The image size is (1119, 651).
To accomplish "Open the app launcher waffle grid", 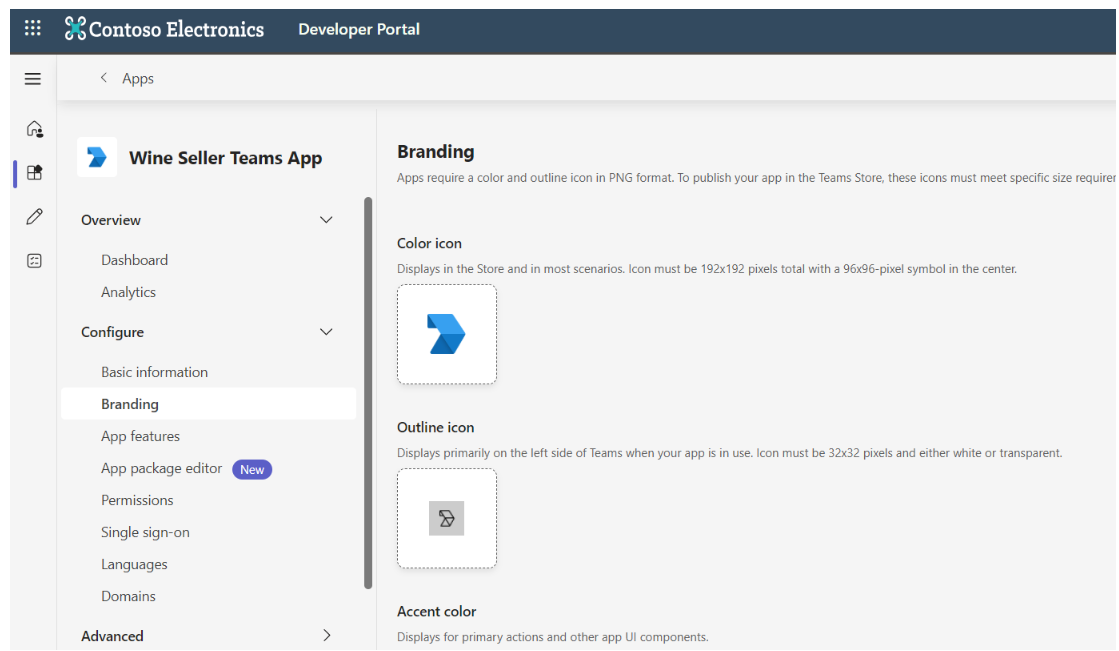I will point(33,29).
